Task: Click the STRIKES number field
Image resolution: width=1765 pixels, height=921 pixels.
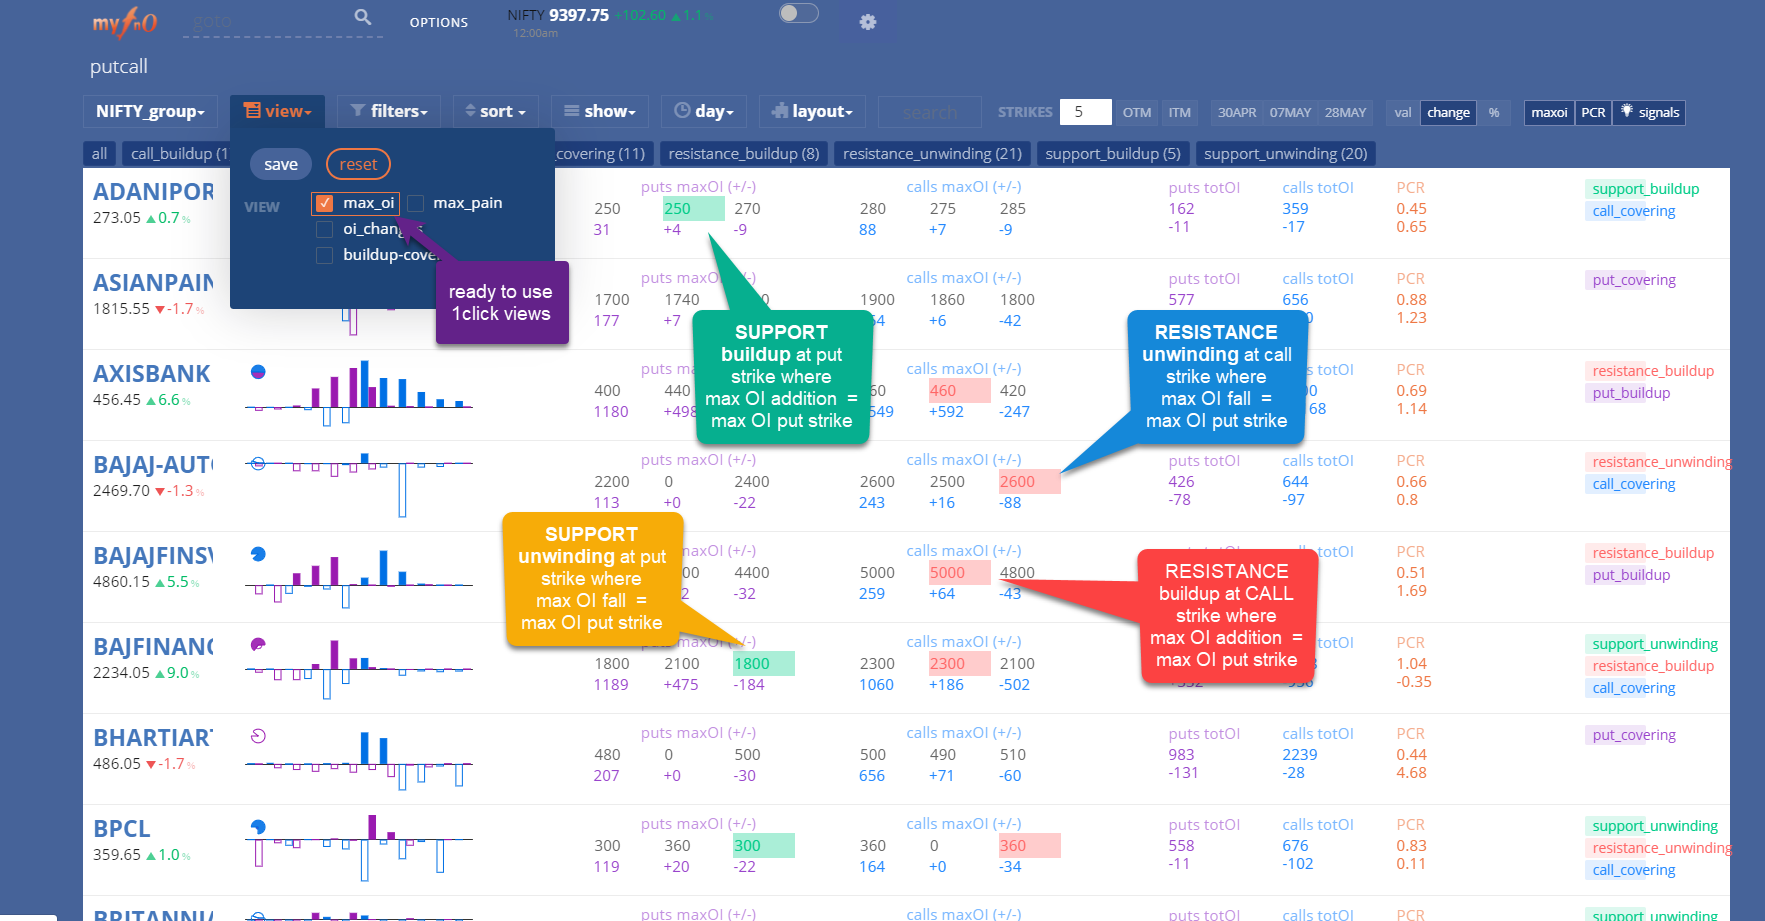Action: tap(1086, 112)
